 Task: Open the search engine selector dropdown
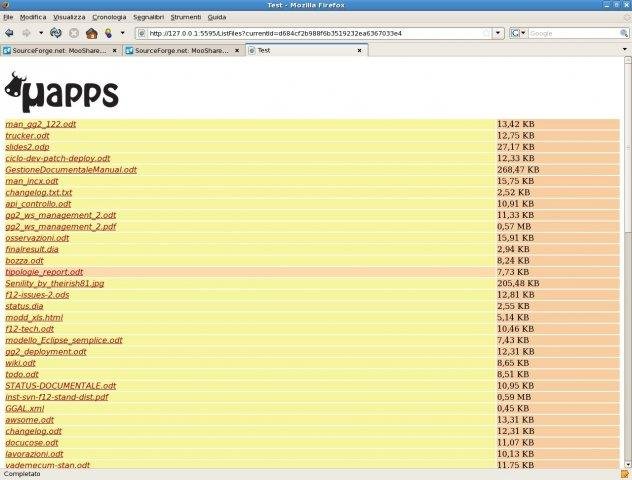518,33
